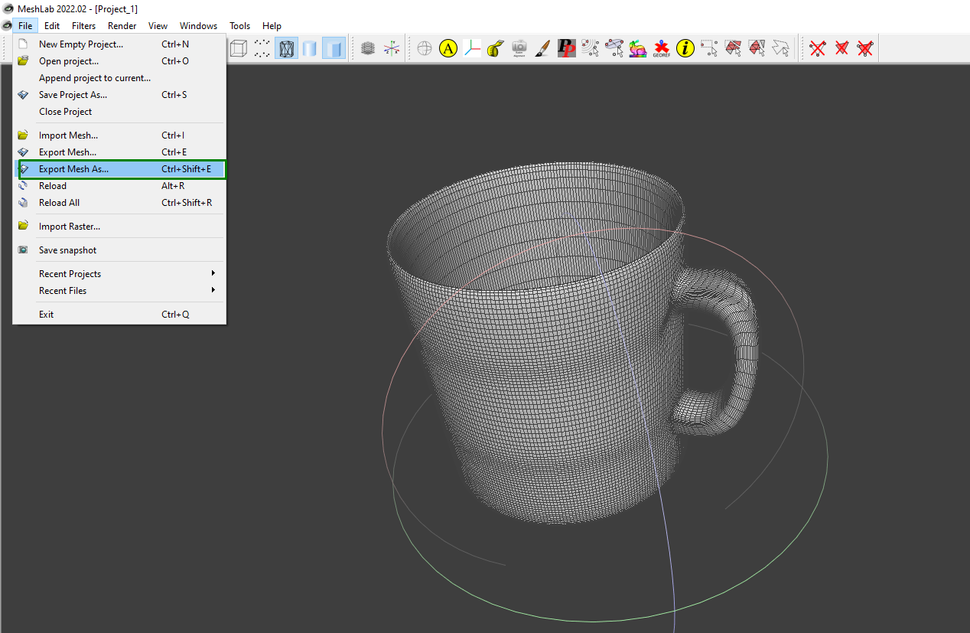Toggle on-screen text labels with the A icon
This screenshot has width=970, height=633.
click(447, 47)
